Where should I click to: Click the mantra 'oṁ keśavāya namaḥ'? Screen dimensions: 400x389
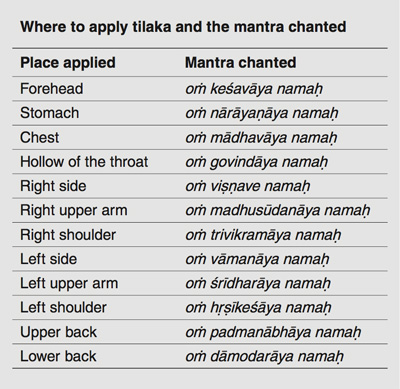(254, 89)
